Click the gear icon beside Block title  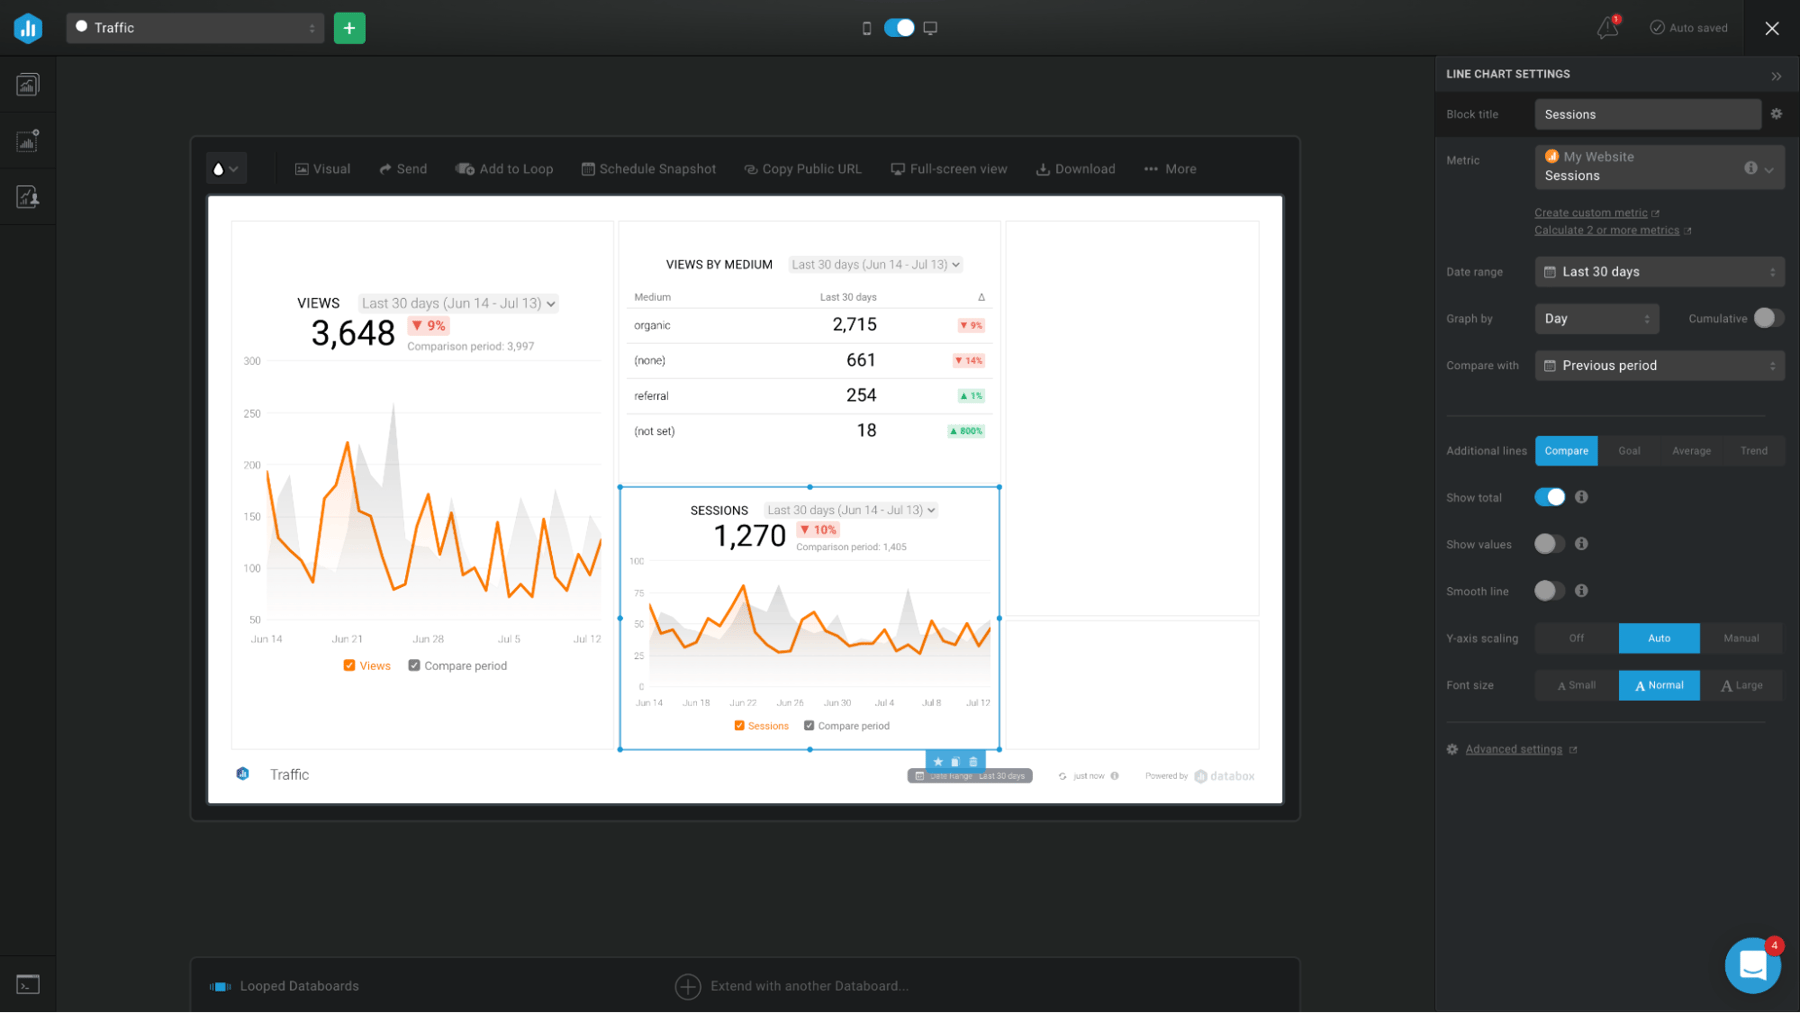click(1777, 114)
